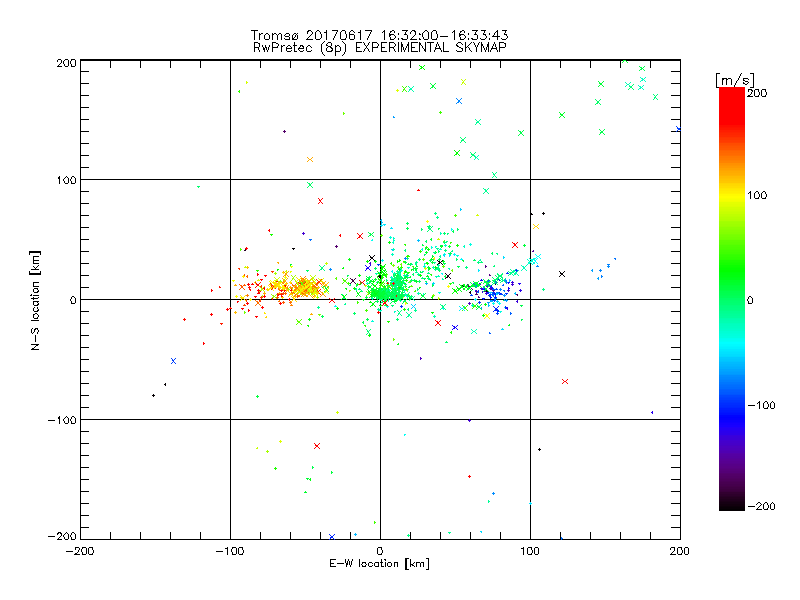Viewport: 800px width, 600px height.
Task: Click the 100 label on the color bar scale
Action: pos(757,195)
